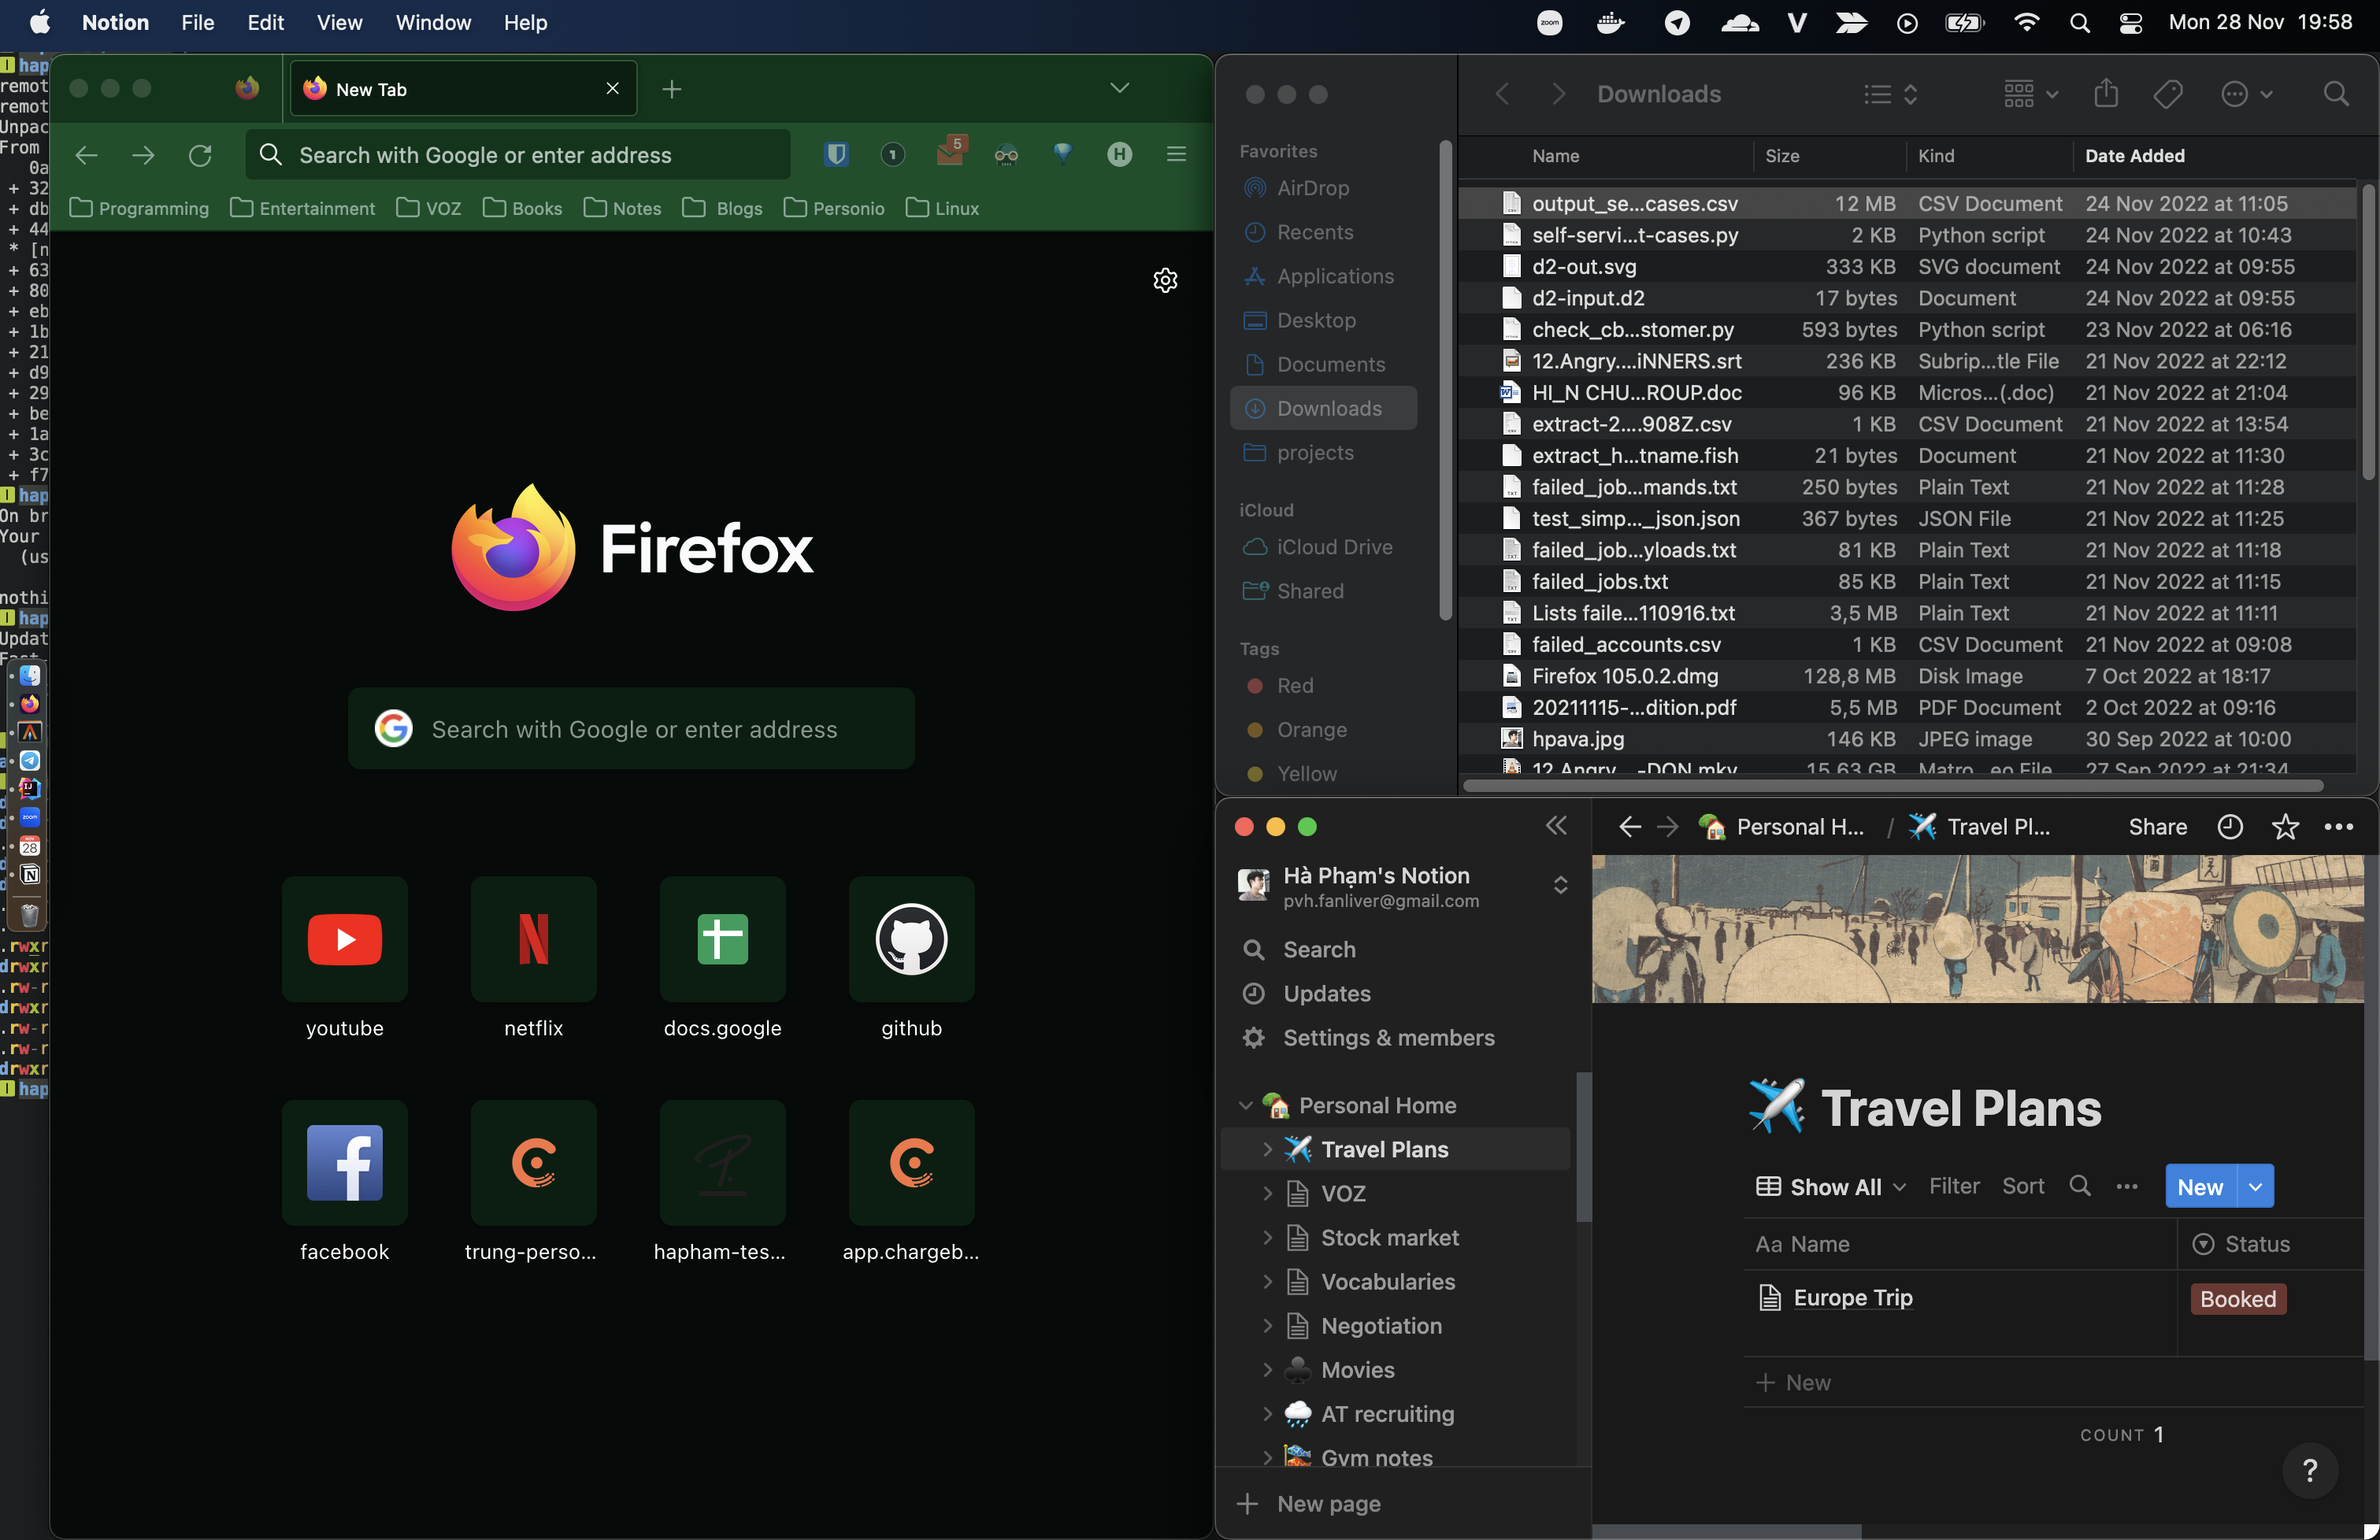
Task: Click the Finder tags icon
Action: coord(2167,94)
